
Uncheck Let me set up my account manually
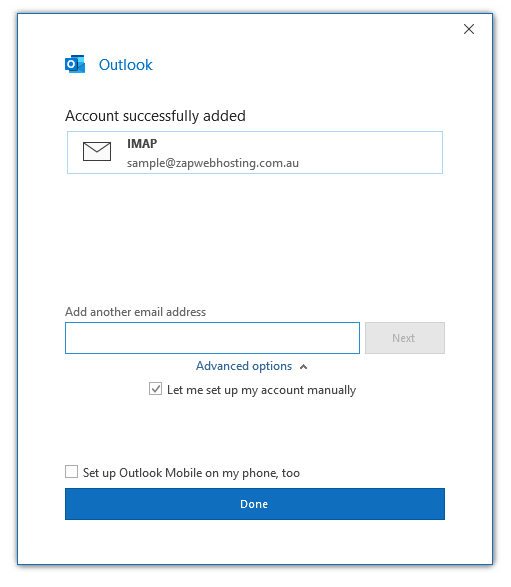tap(155, 389)
